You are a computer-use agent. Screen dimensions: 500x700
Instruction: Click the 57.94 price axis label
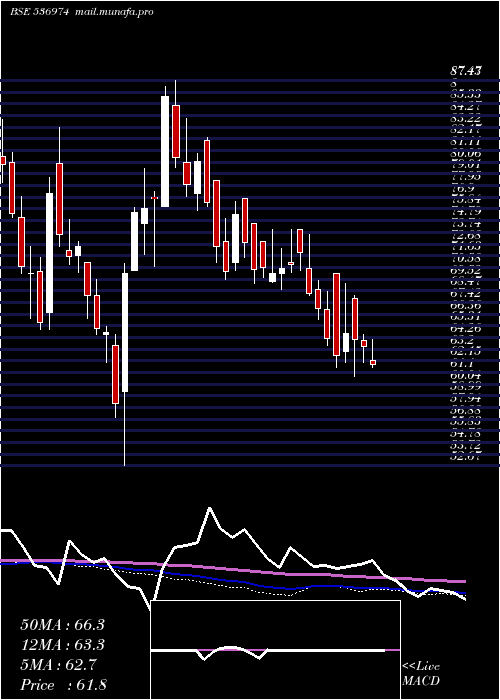(465, 400)
